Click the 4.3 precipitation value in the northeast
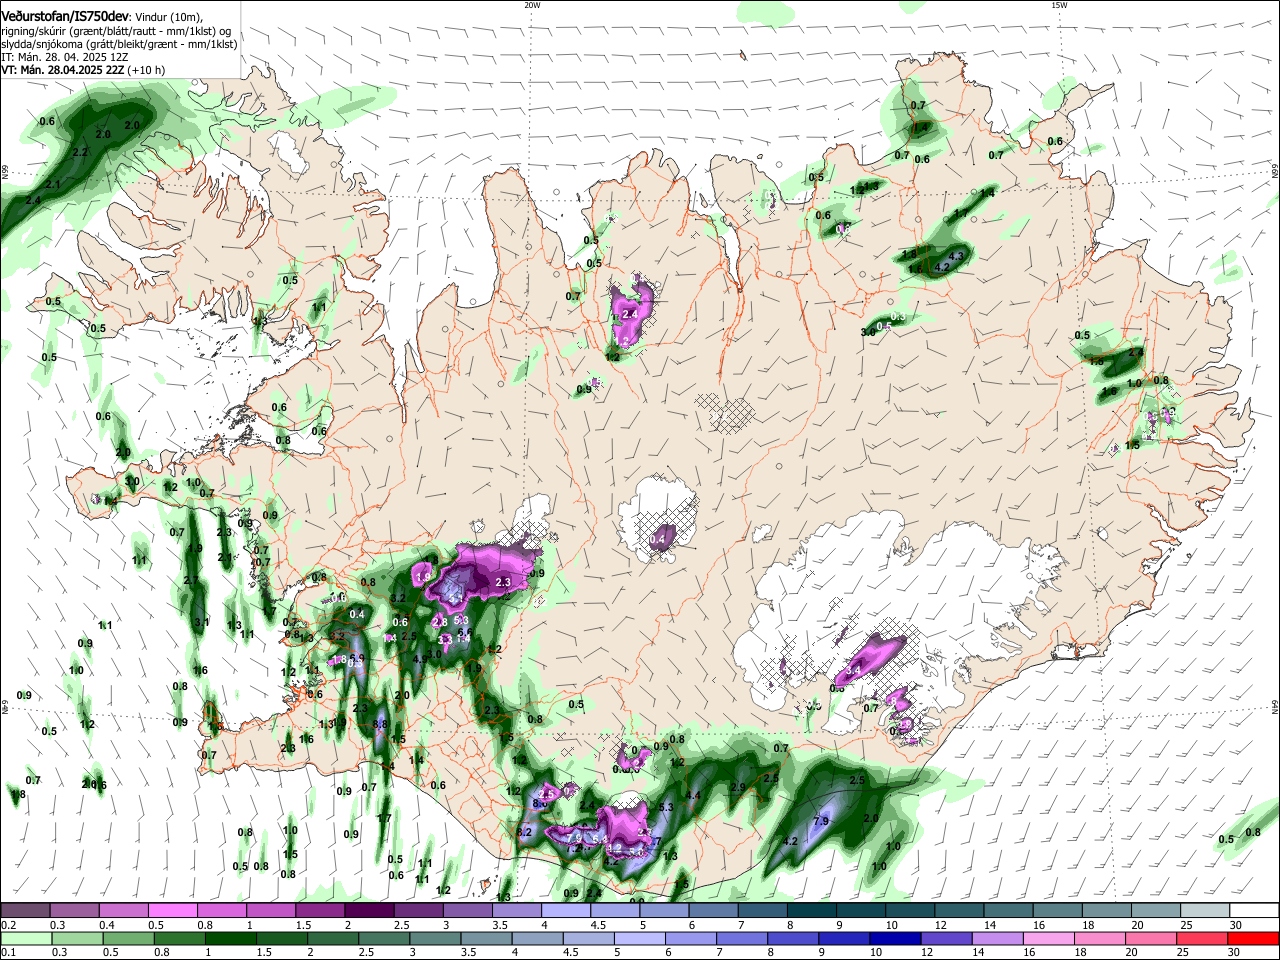Image resolution: width=1280 pixels, height=960 pixels. (955, 256)
